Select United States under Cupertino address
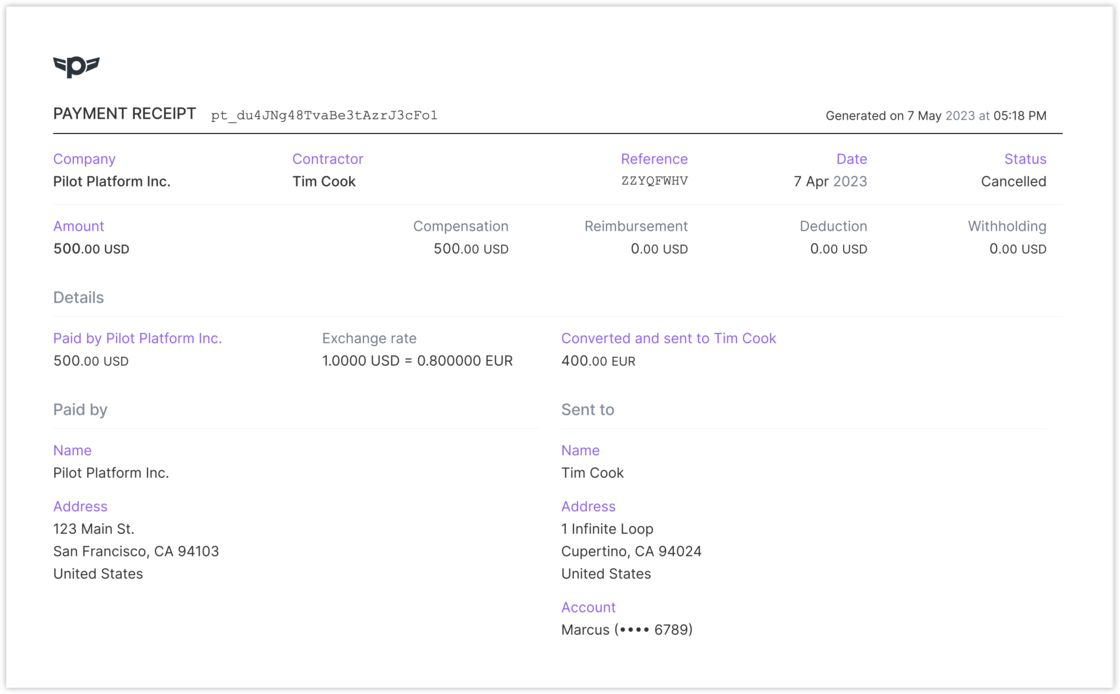The height and width of the screenshot is (694, 1120). (606, 574)
